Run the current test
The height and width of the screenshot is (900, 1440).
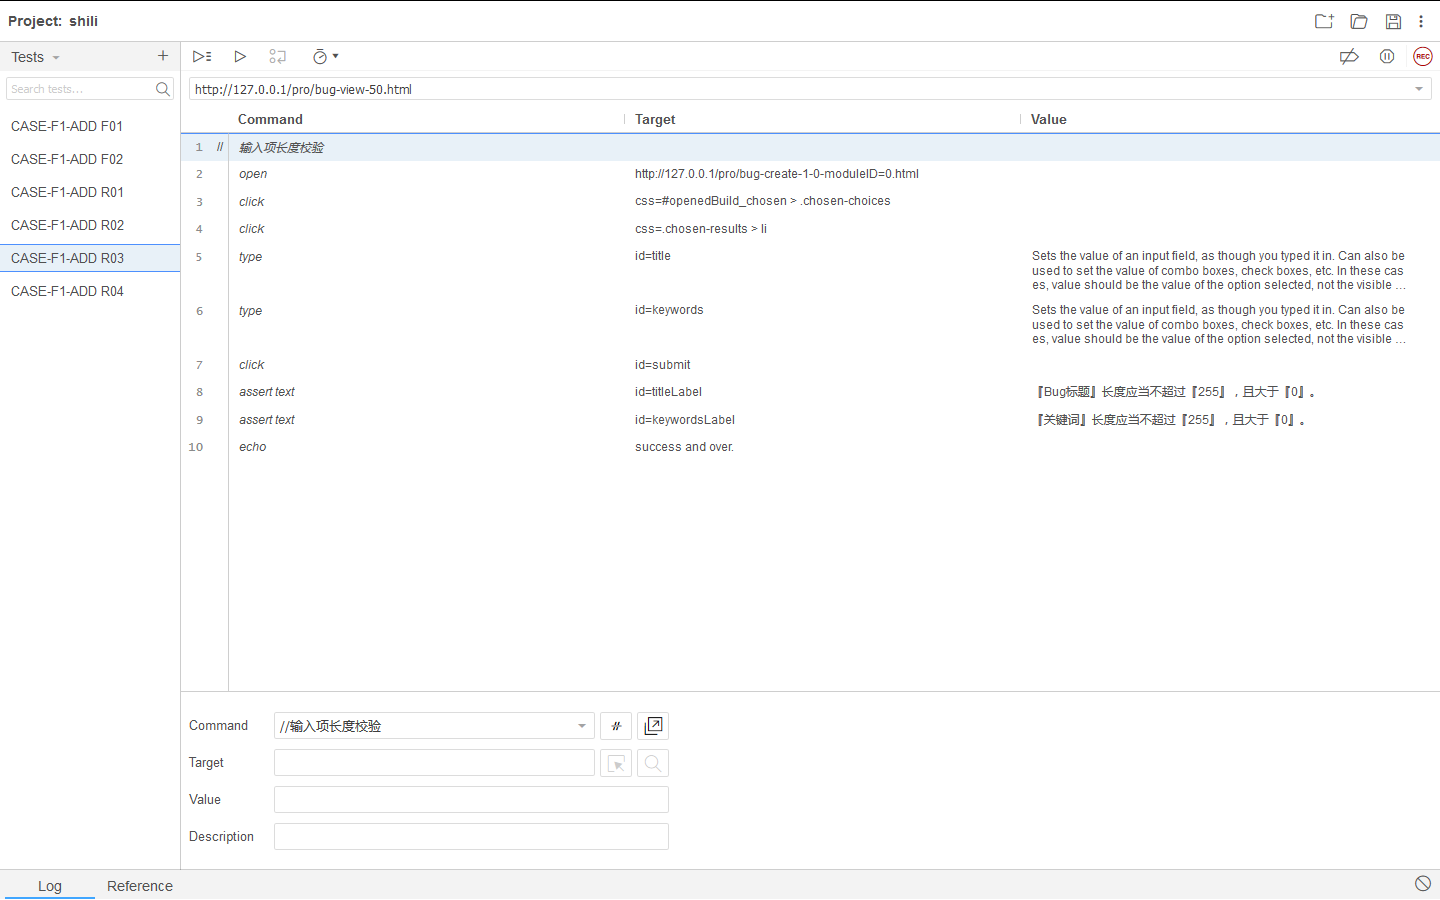240,56
